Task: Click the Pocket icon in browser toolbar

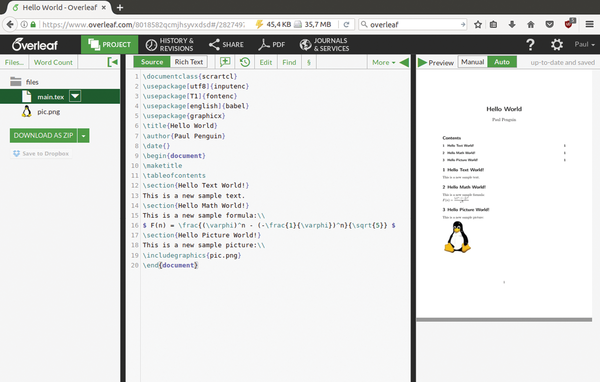Action: [549, 24]
